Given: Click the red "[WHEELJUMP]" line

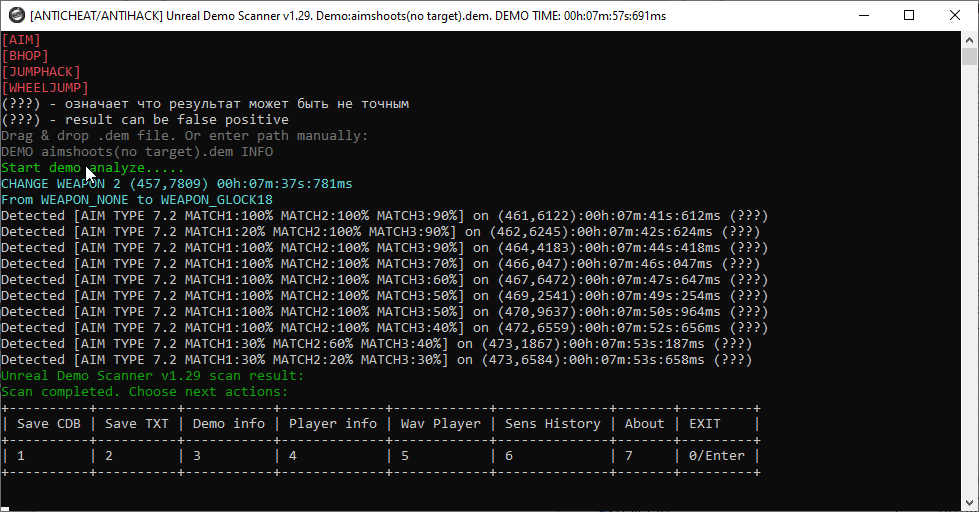Looking at the screenshot, I should coord(45,88).
